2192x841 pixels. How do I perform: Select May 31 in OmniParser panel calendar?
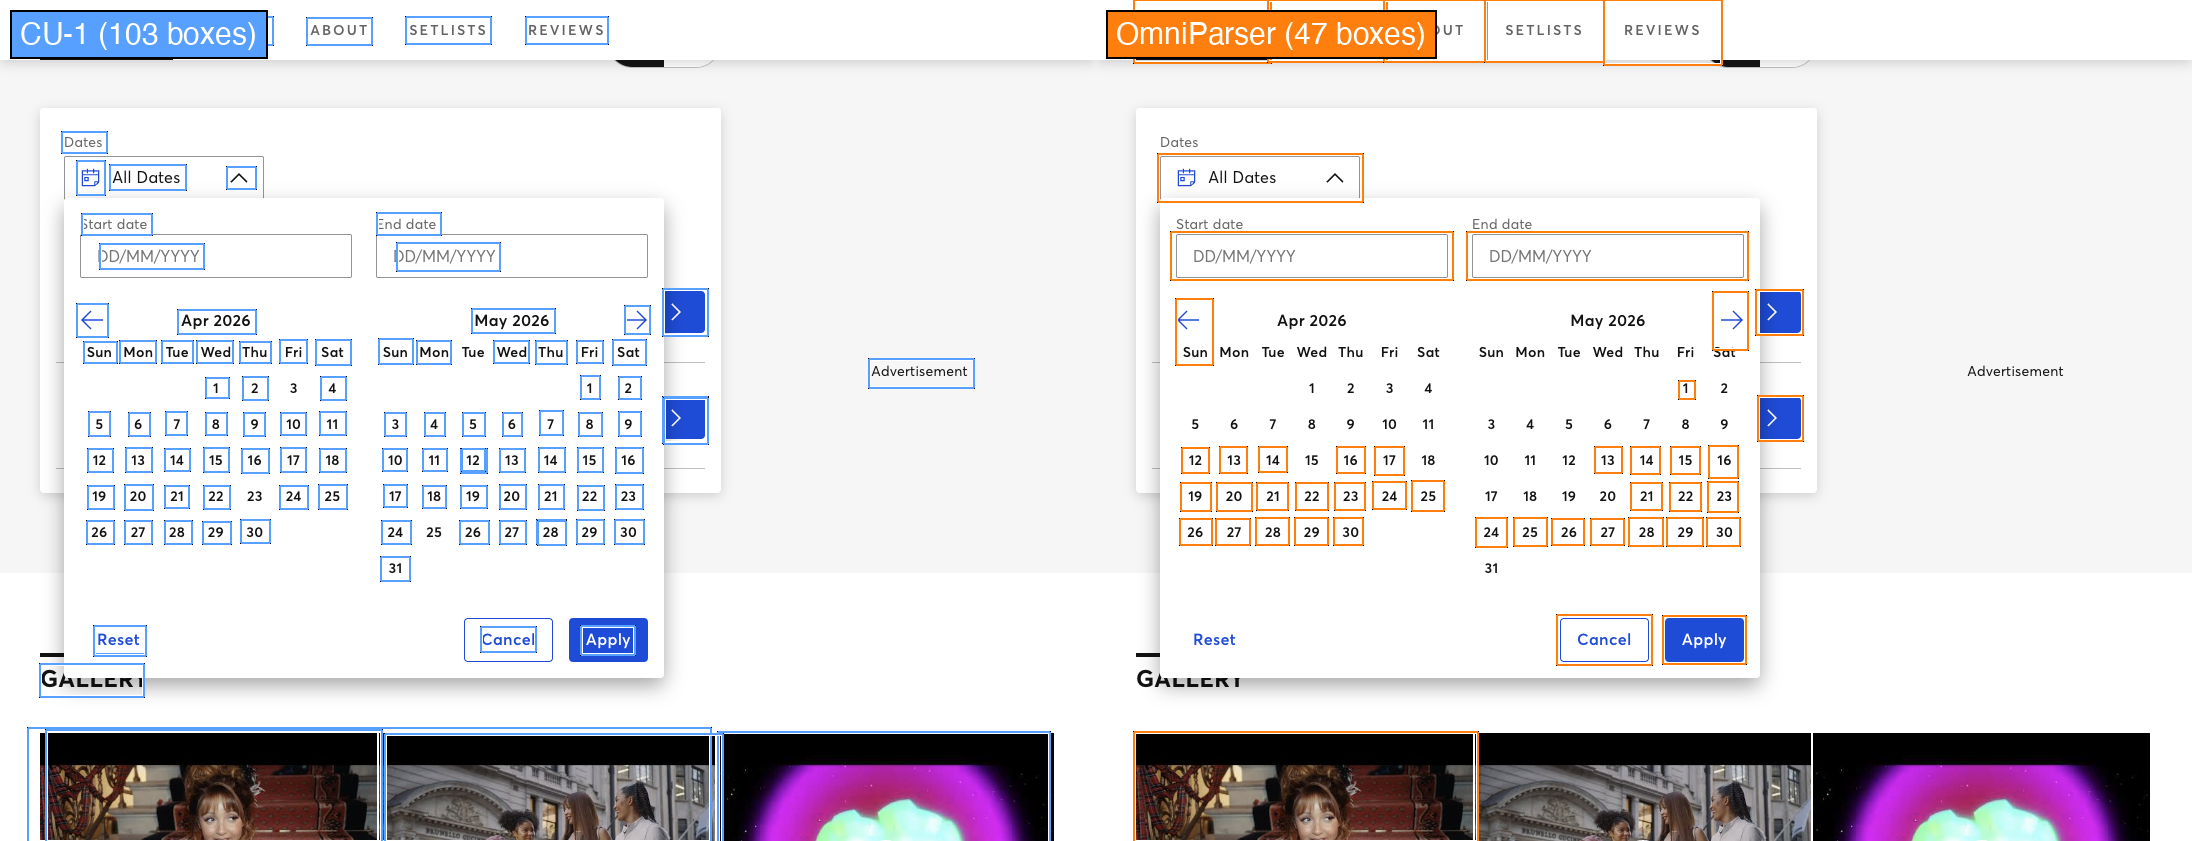coord(1492,568)
